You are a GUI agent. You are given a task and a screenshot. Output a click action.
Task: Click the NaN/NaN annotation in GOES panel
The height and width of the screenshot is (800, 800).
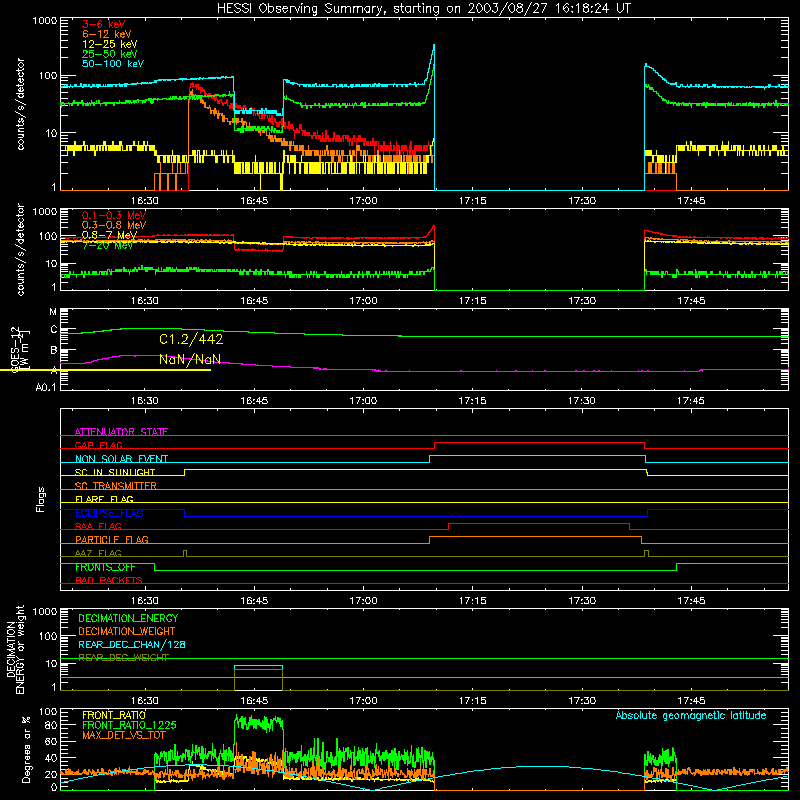190,359
